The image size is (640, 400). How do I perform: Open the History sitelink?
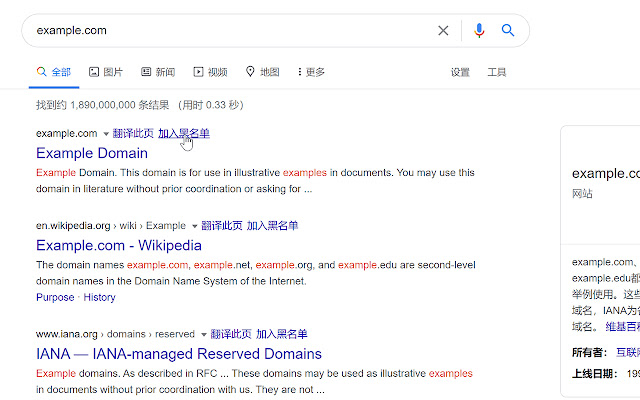pos(100,297)
